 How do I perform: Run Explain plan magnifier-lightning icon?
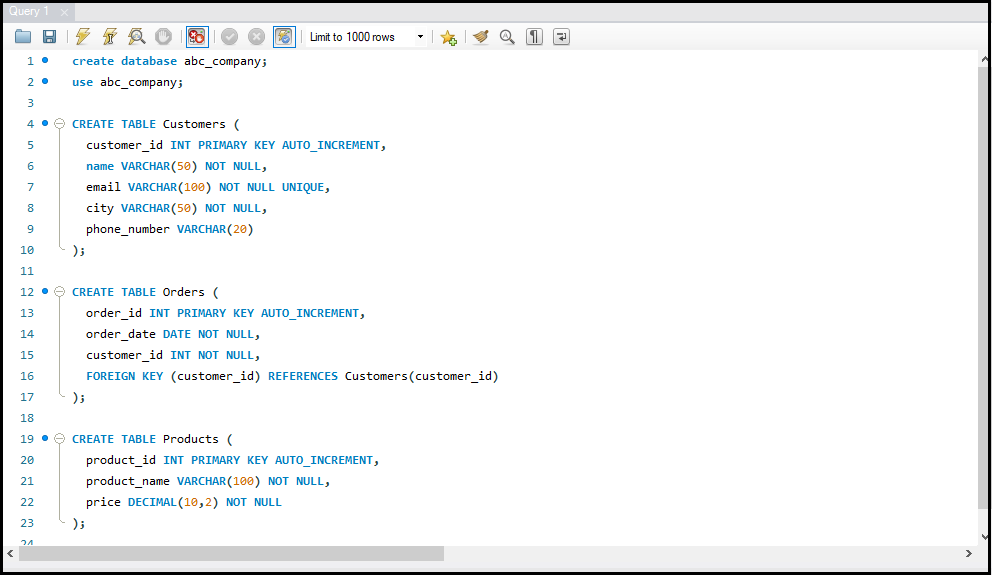[x=137, y=37]
